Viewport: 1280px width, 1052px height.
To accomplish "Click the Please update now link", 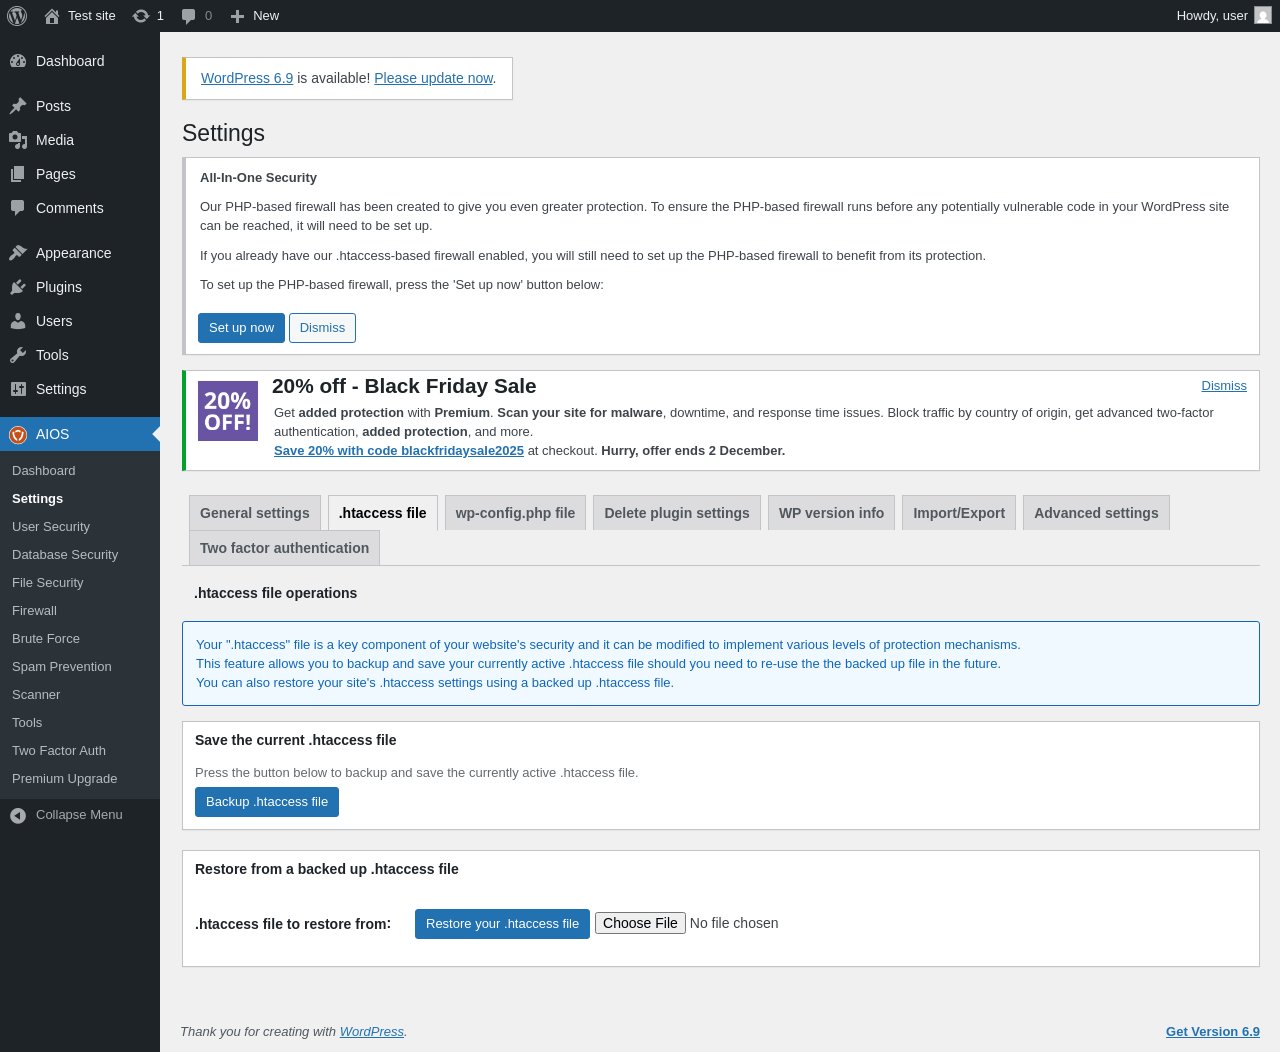I will click(433, 78).
